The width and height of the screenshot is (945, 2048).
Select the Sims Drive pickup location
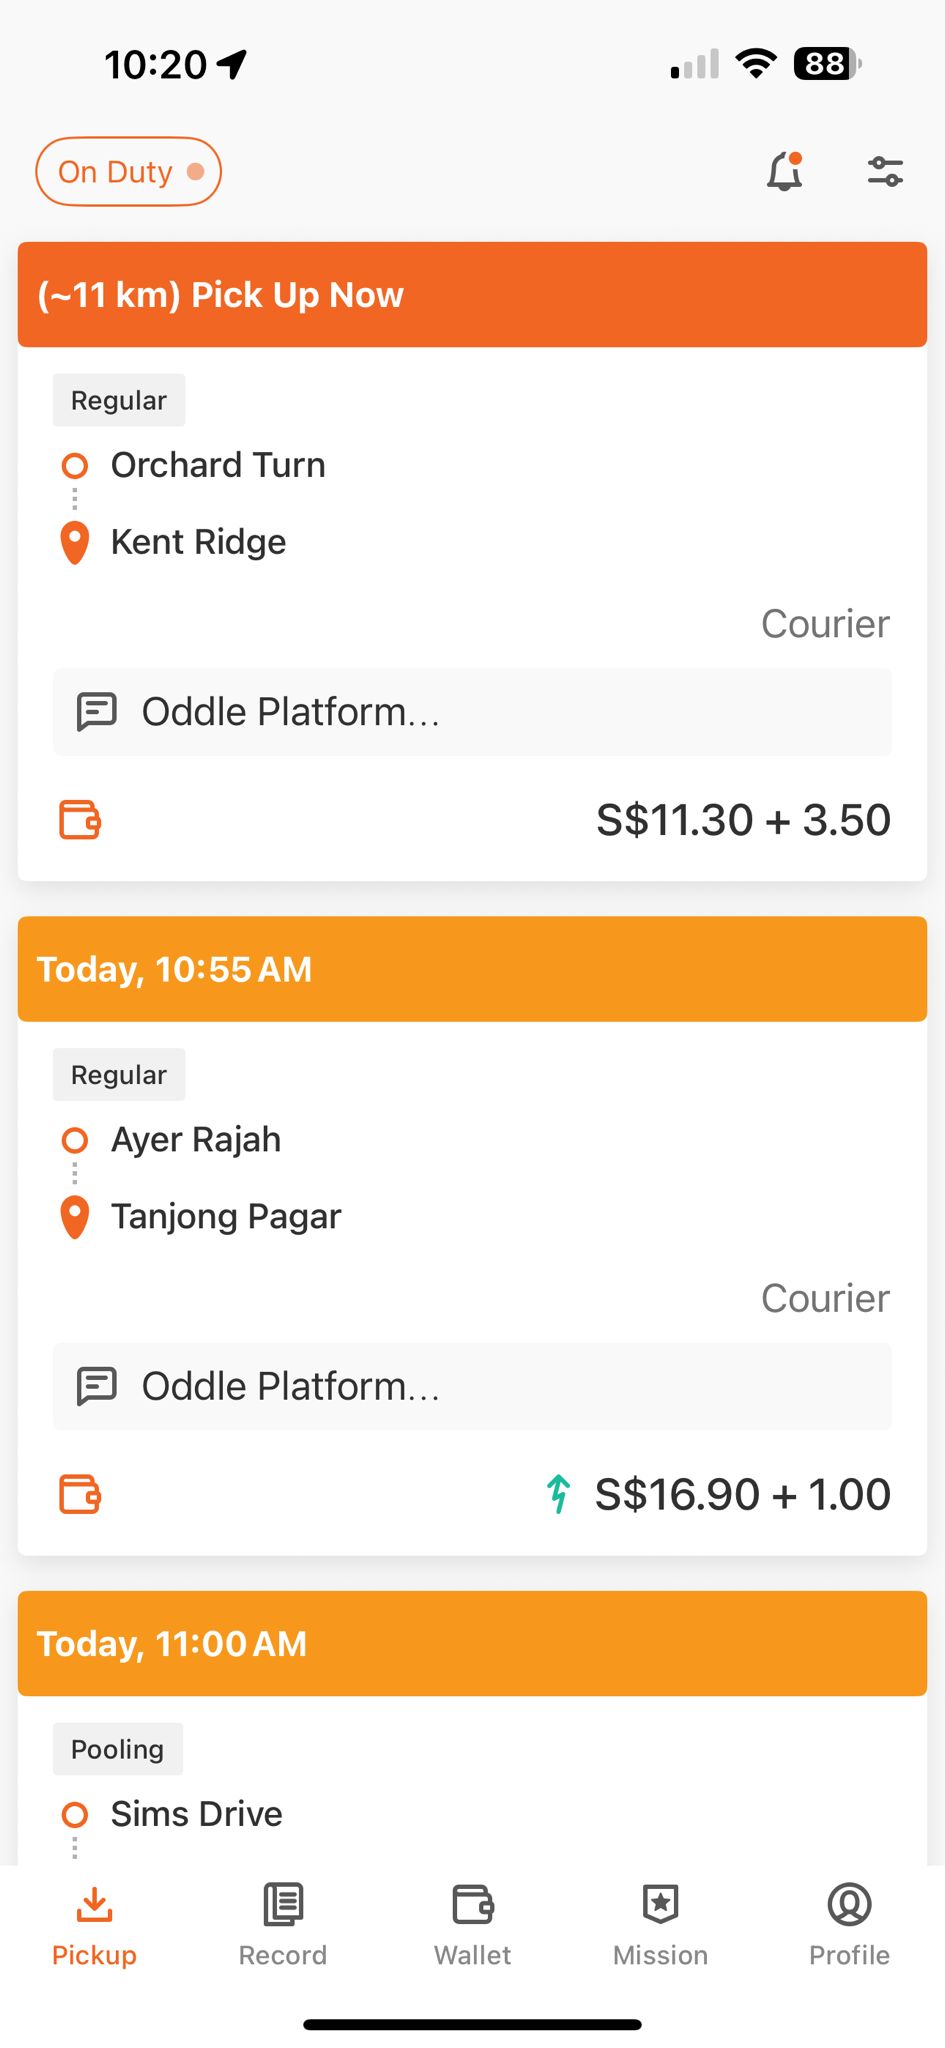click(x=196, y=1814)
